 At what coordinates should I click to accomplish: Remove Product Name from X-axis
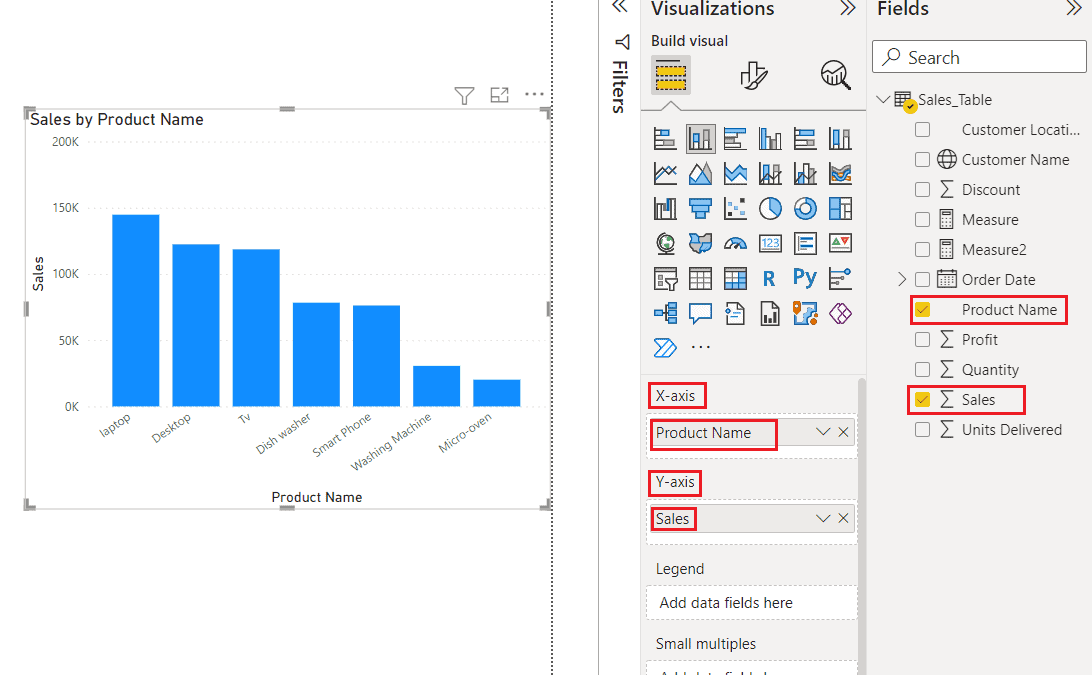(x=843, y=433)
